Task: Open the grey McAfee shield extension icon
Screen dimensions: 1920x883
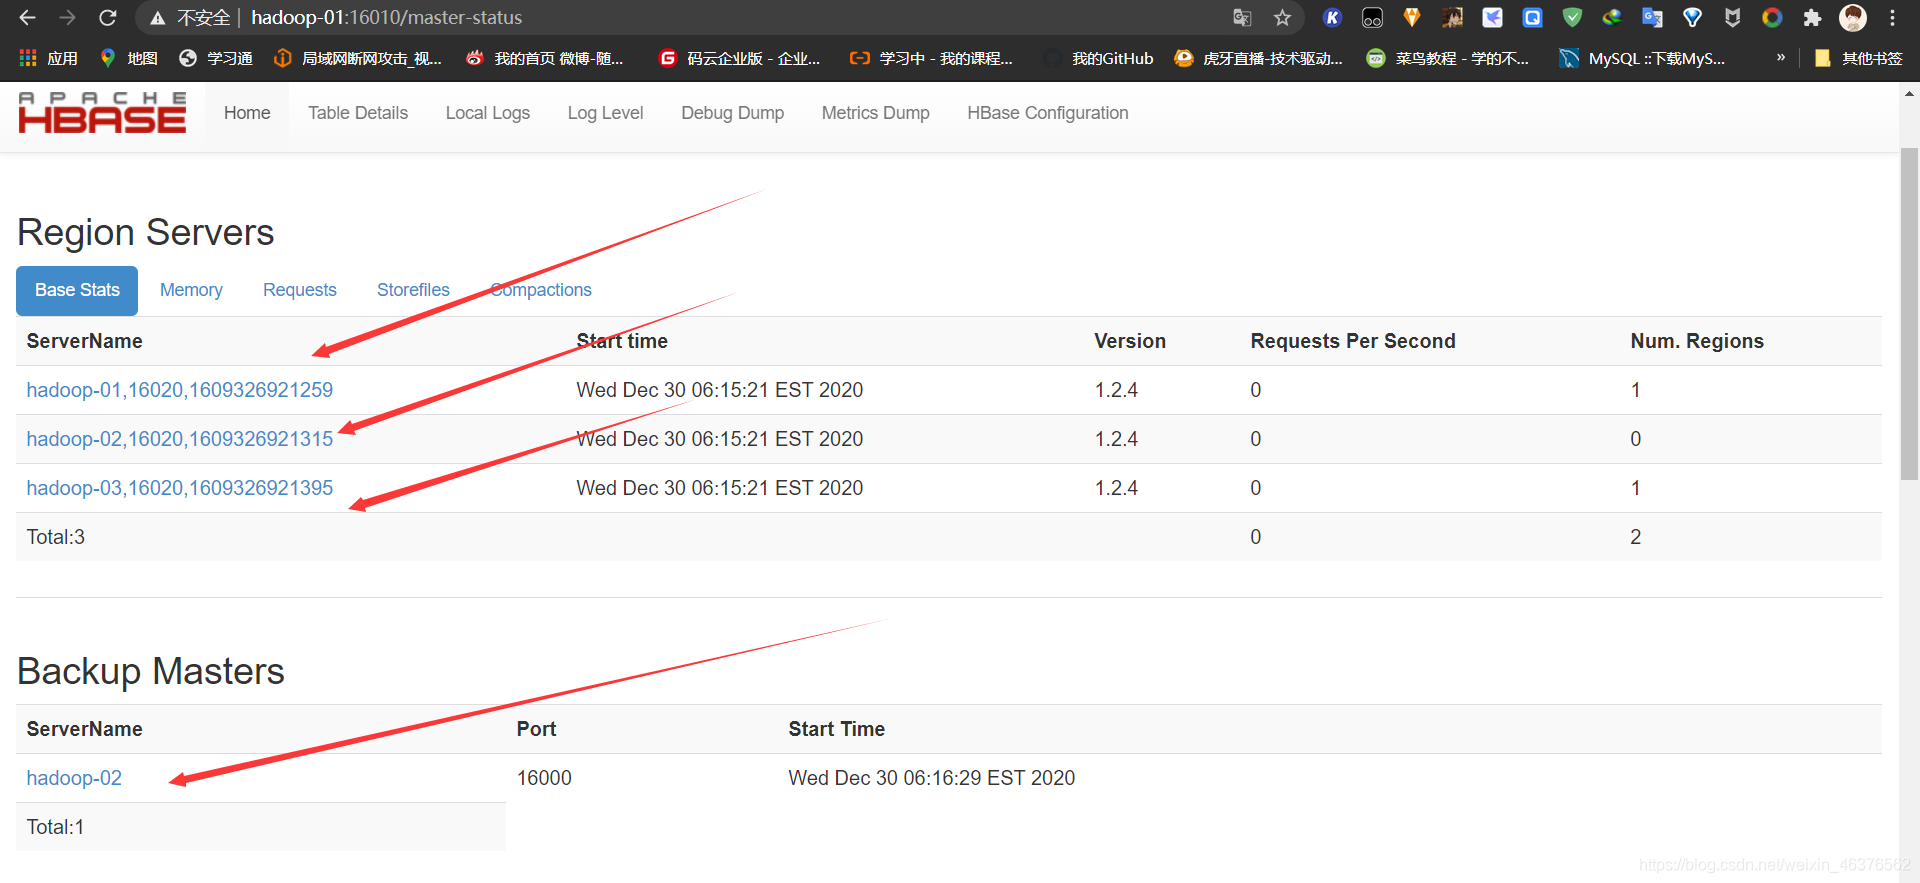Action: [1732, 18]
